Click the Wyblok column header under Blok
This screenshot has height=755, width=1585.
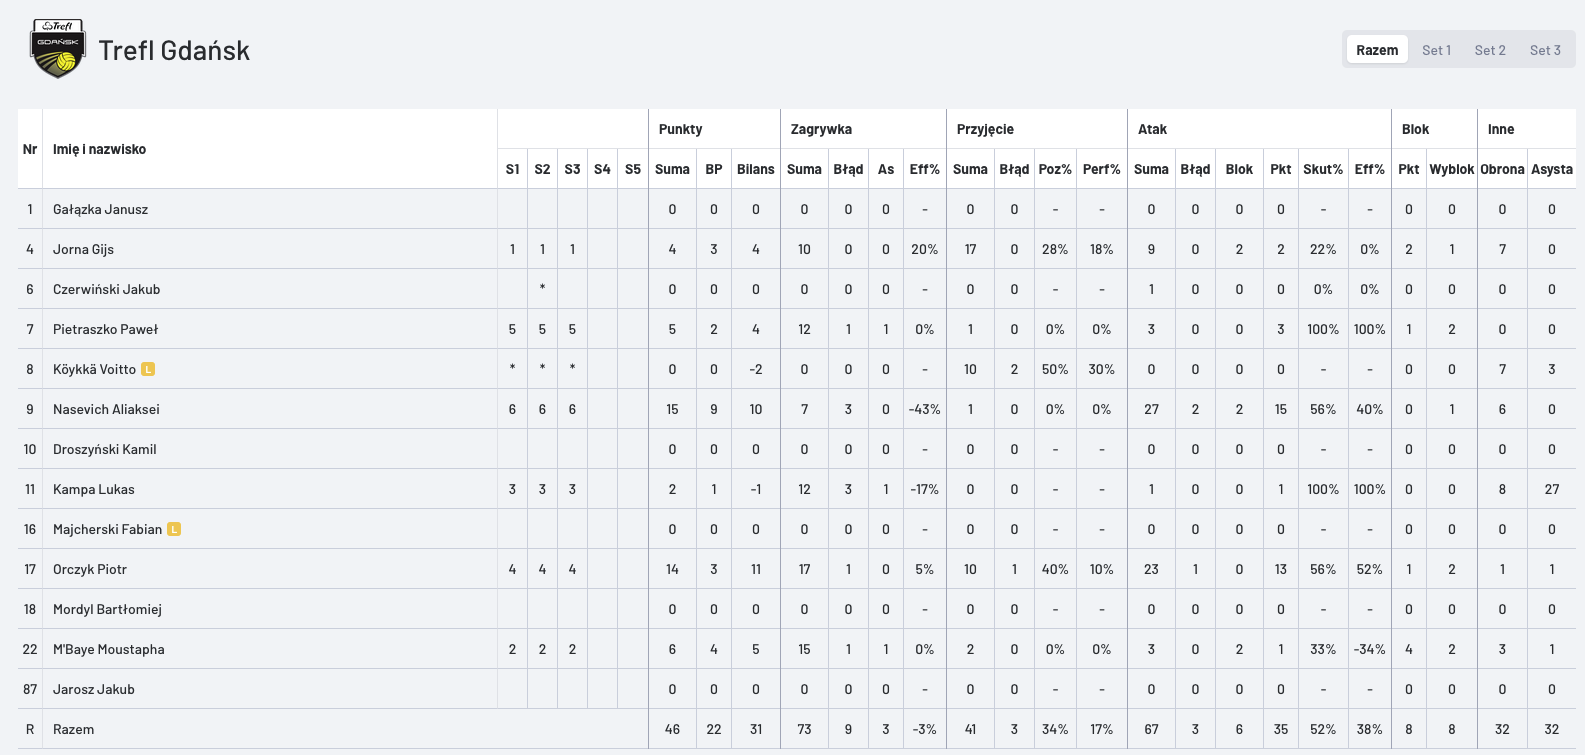click(1451, 169)
